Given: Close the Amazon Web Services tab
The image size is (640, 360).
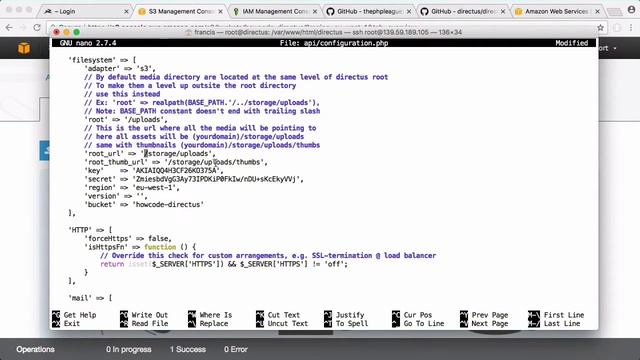Looking at the screenshot, I should (597, 11).
